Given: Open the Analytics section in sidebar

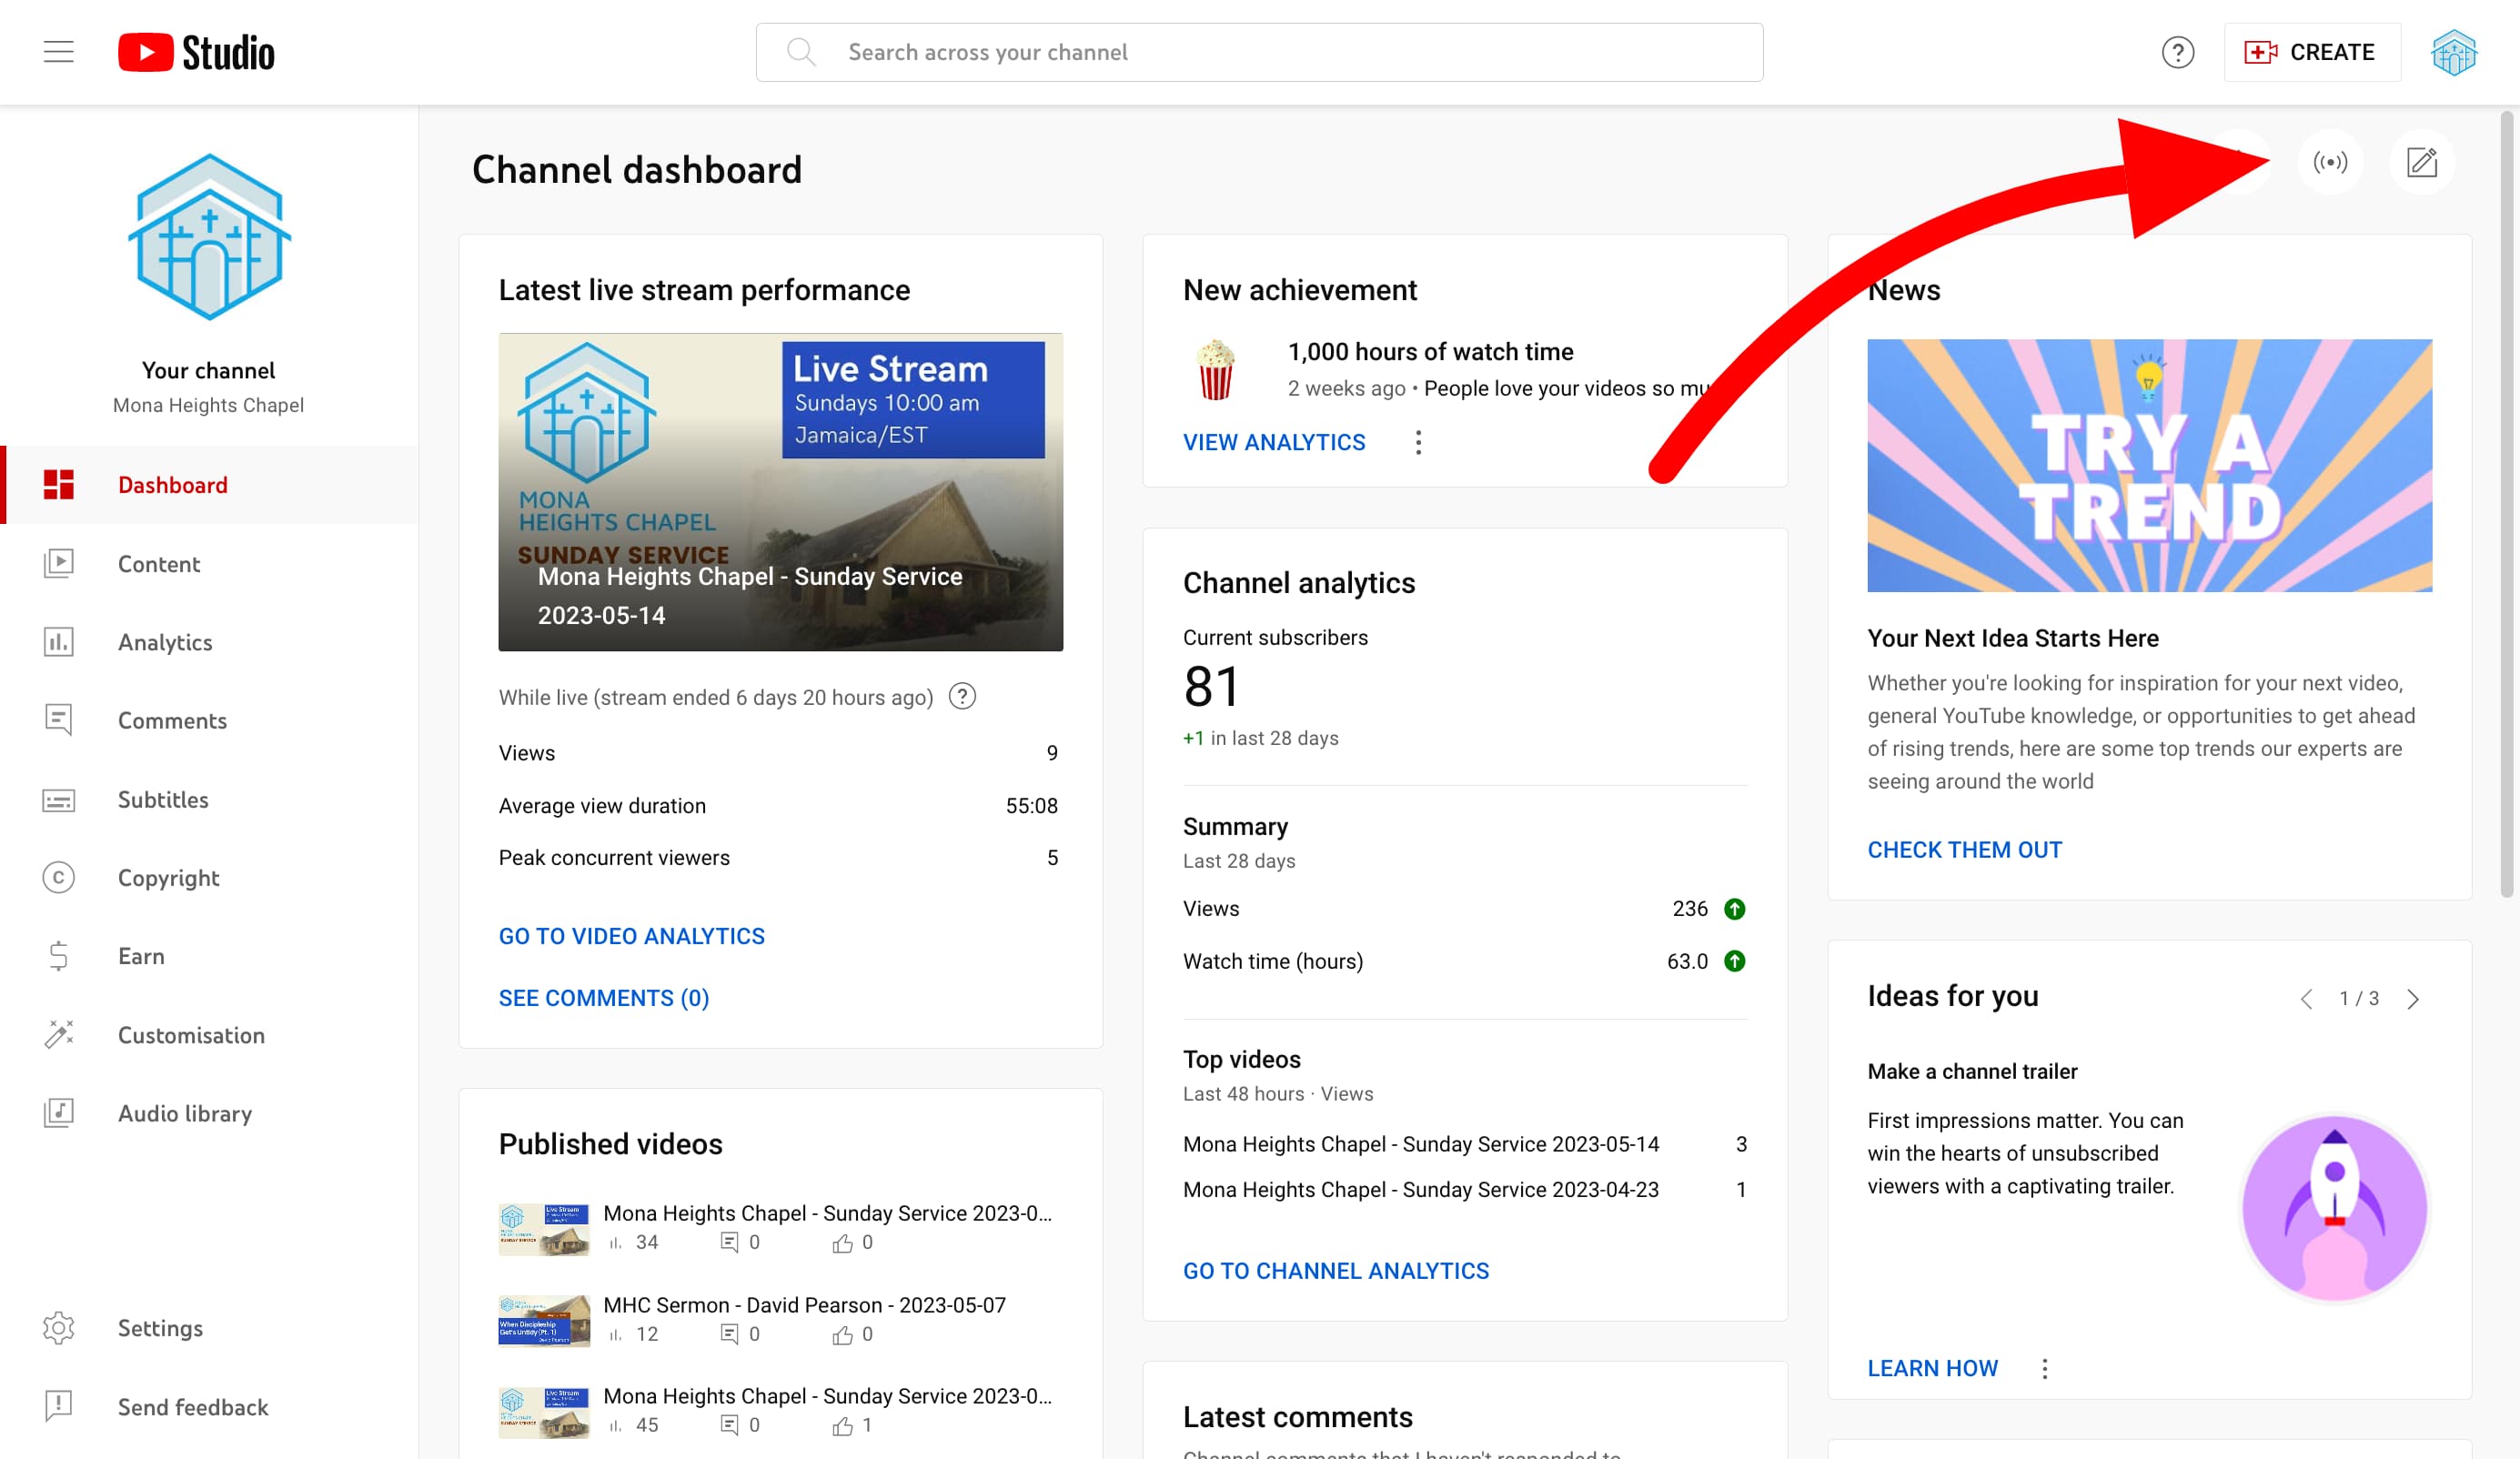Looking at the screenshot, I should pyautogui.click(x=165, y=642).
